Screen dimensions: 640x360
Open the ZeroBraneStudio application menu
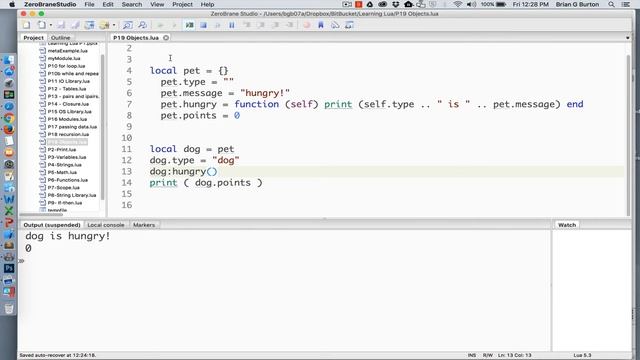click(x=50, y=4)
